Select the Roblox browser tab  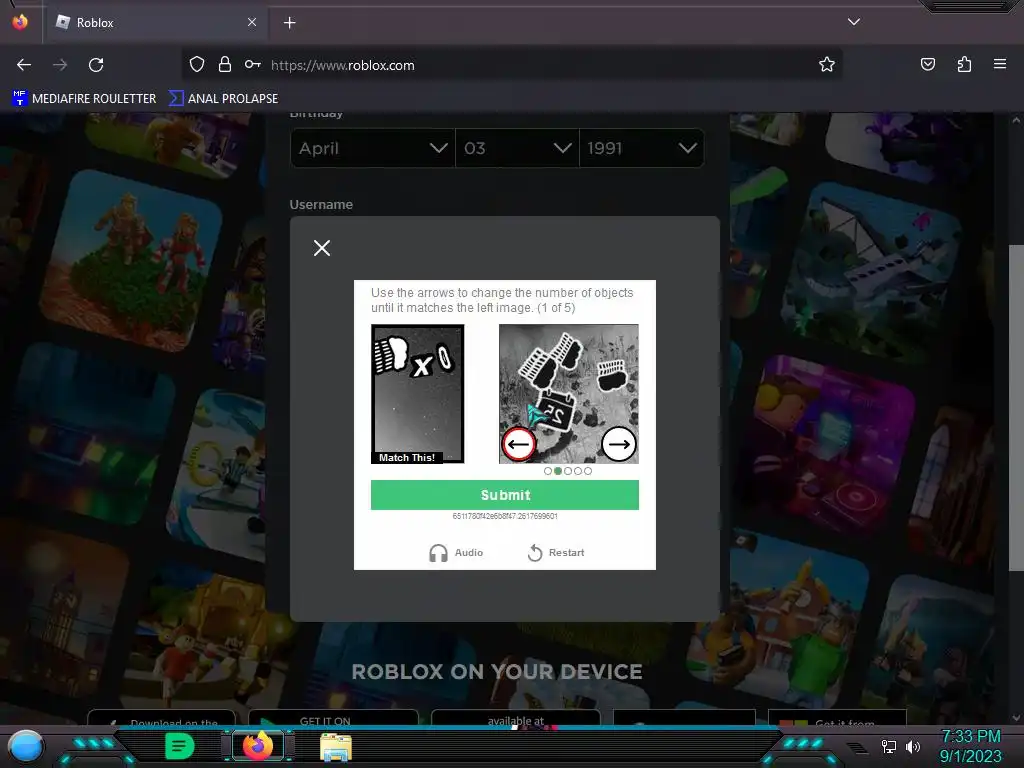click(x=156, y=23)
